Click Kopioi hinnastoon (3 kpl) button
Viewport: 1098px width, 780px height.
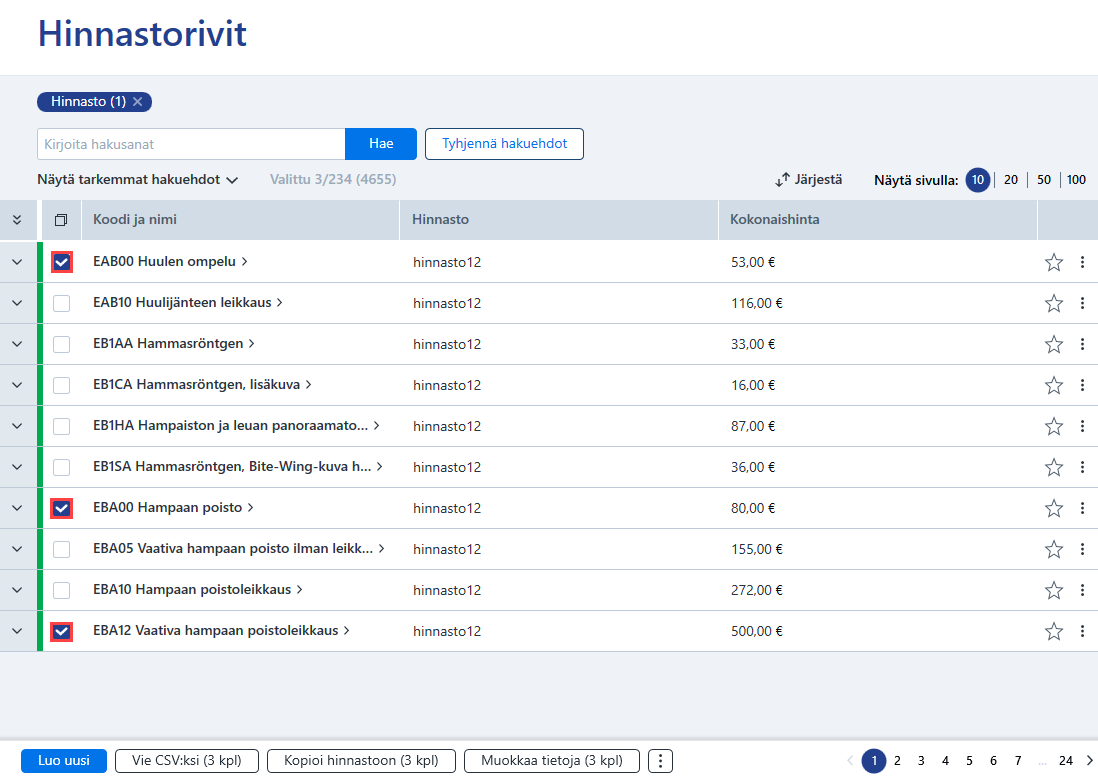[x=361, y=761]
